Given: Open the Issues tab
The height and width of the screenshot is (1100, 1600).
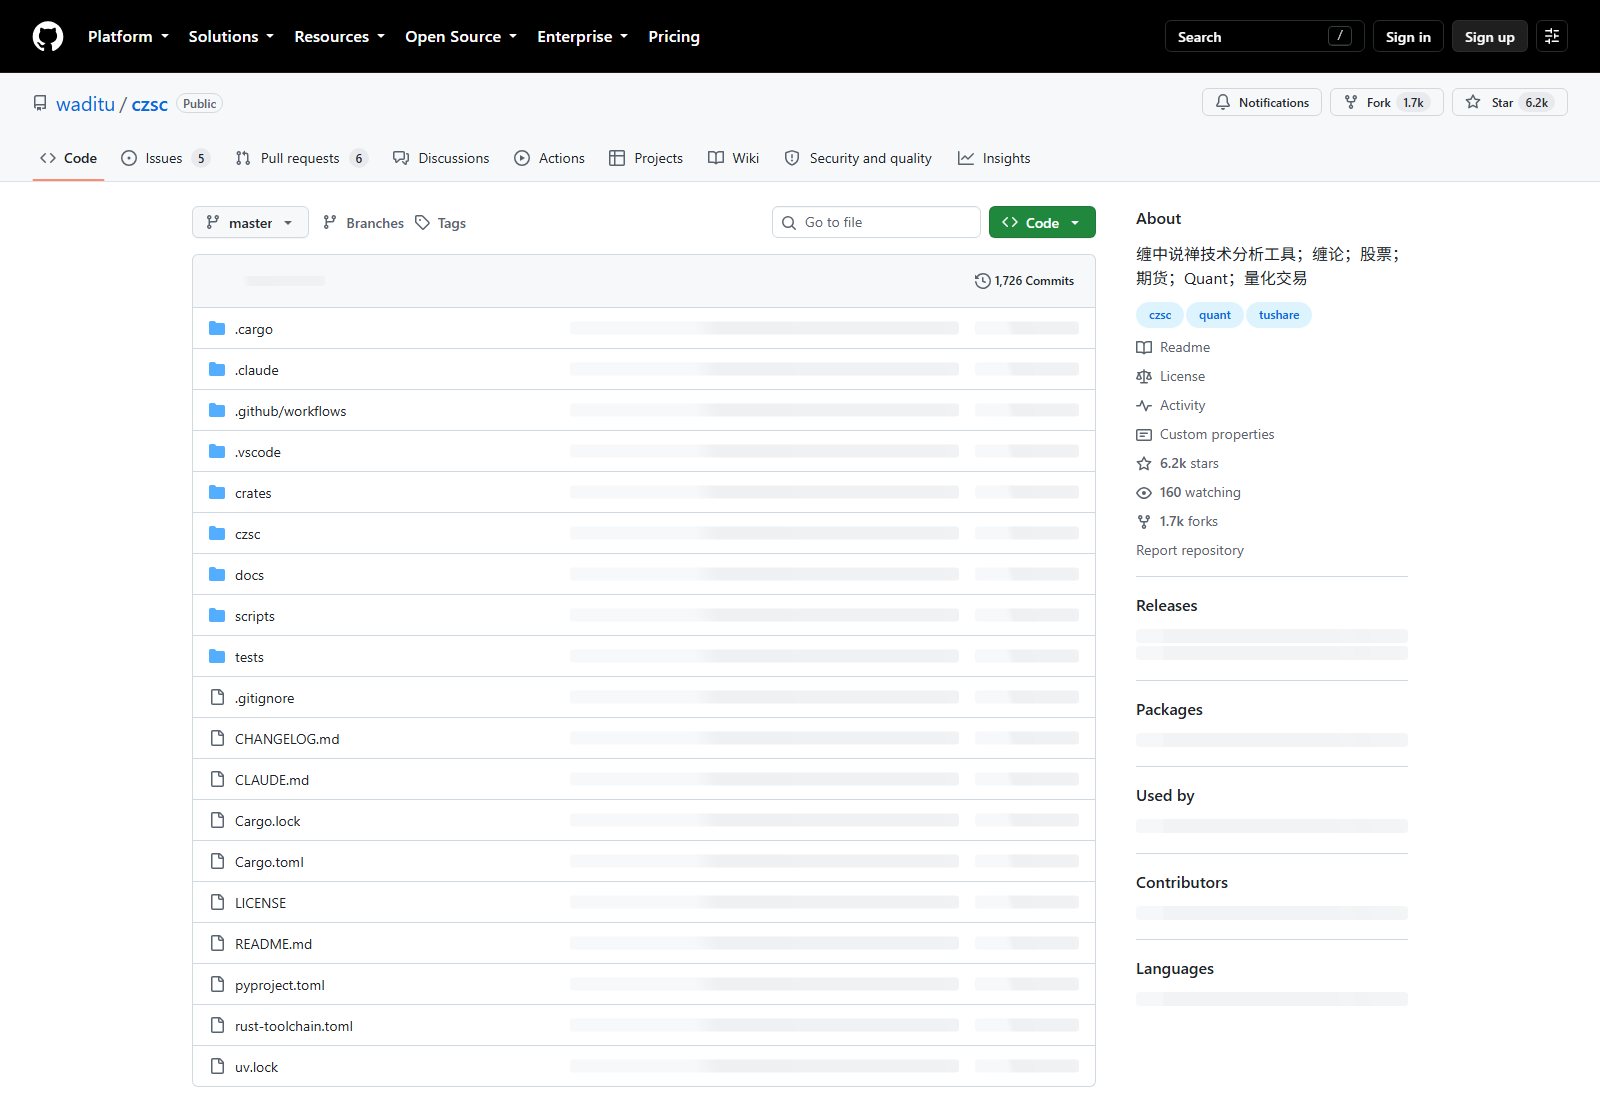Looking at the screenshot, I should [164, 158].
